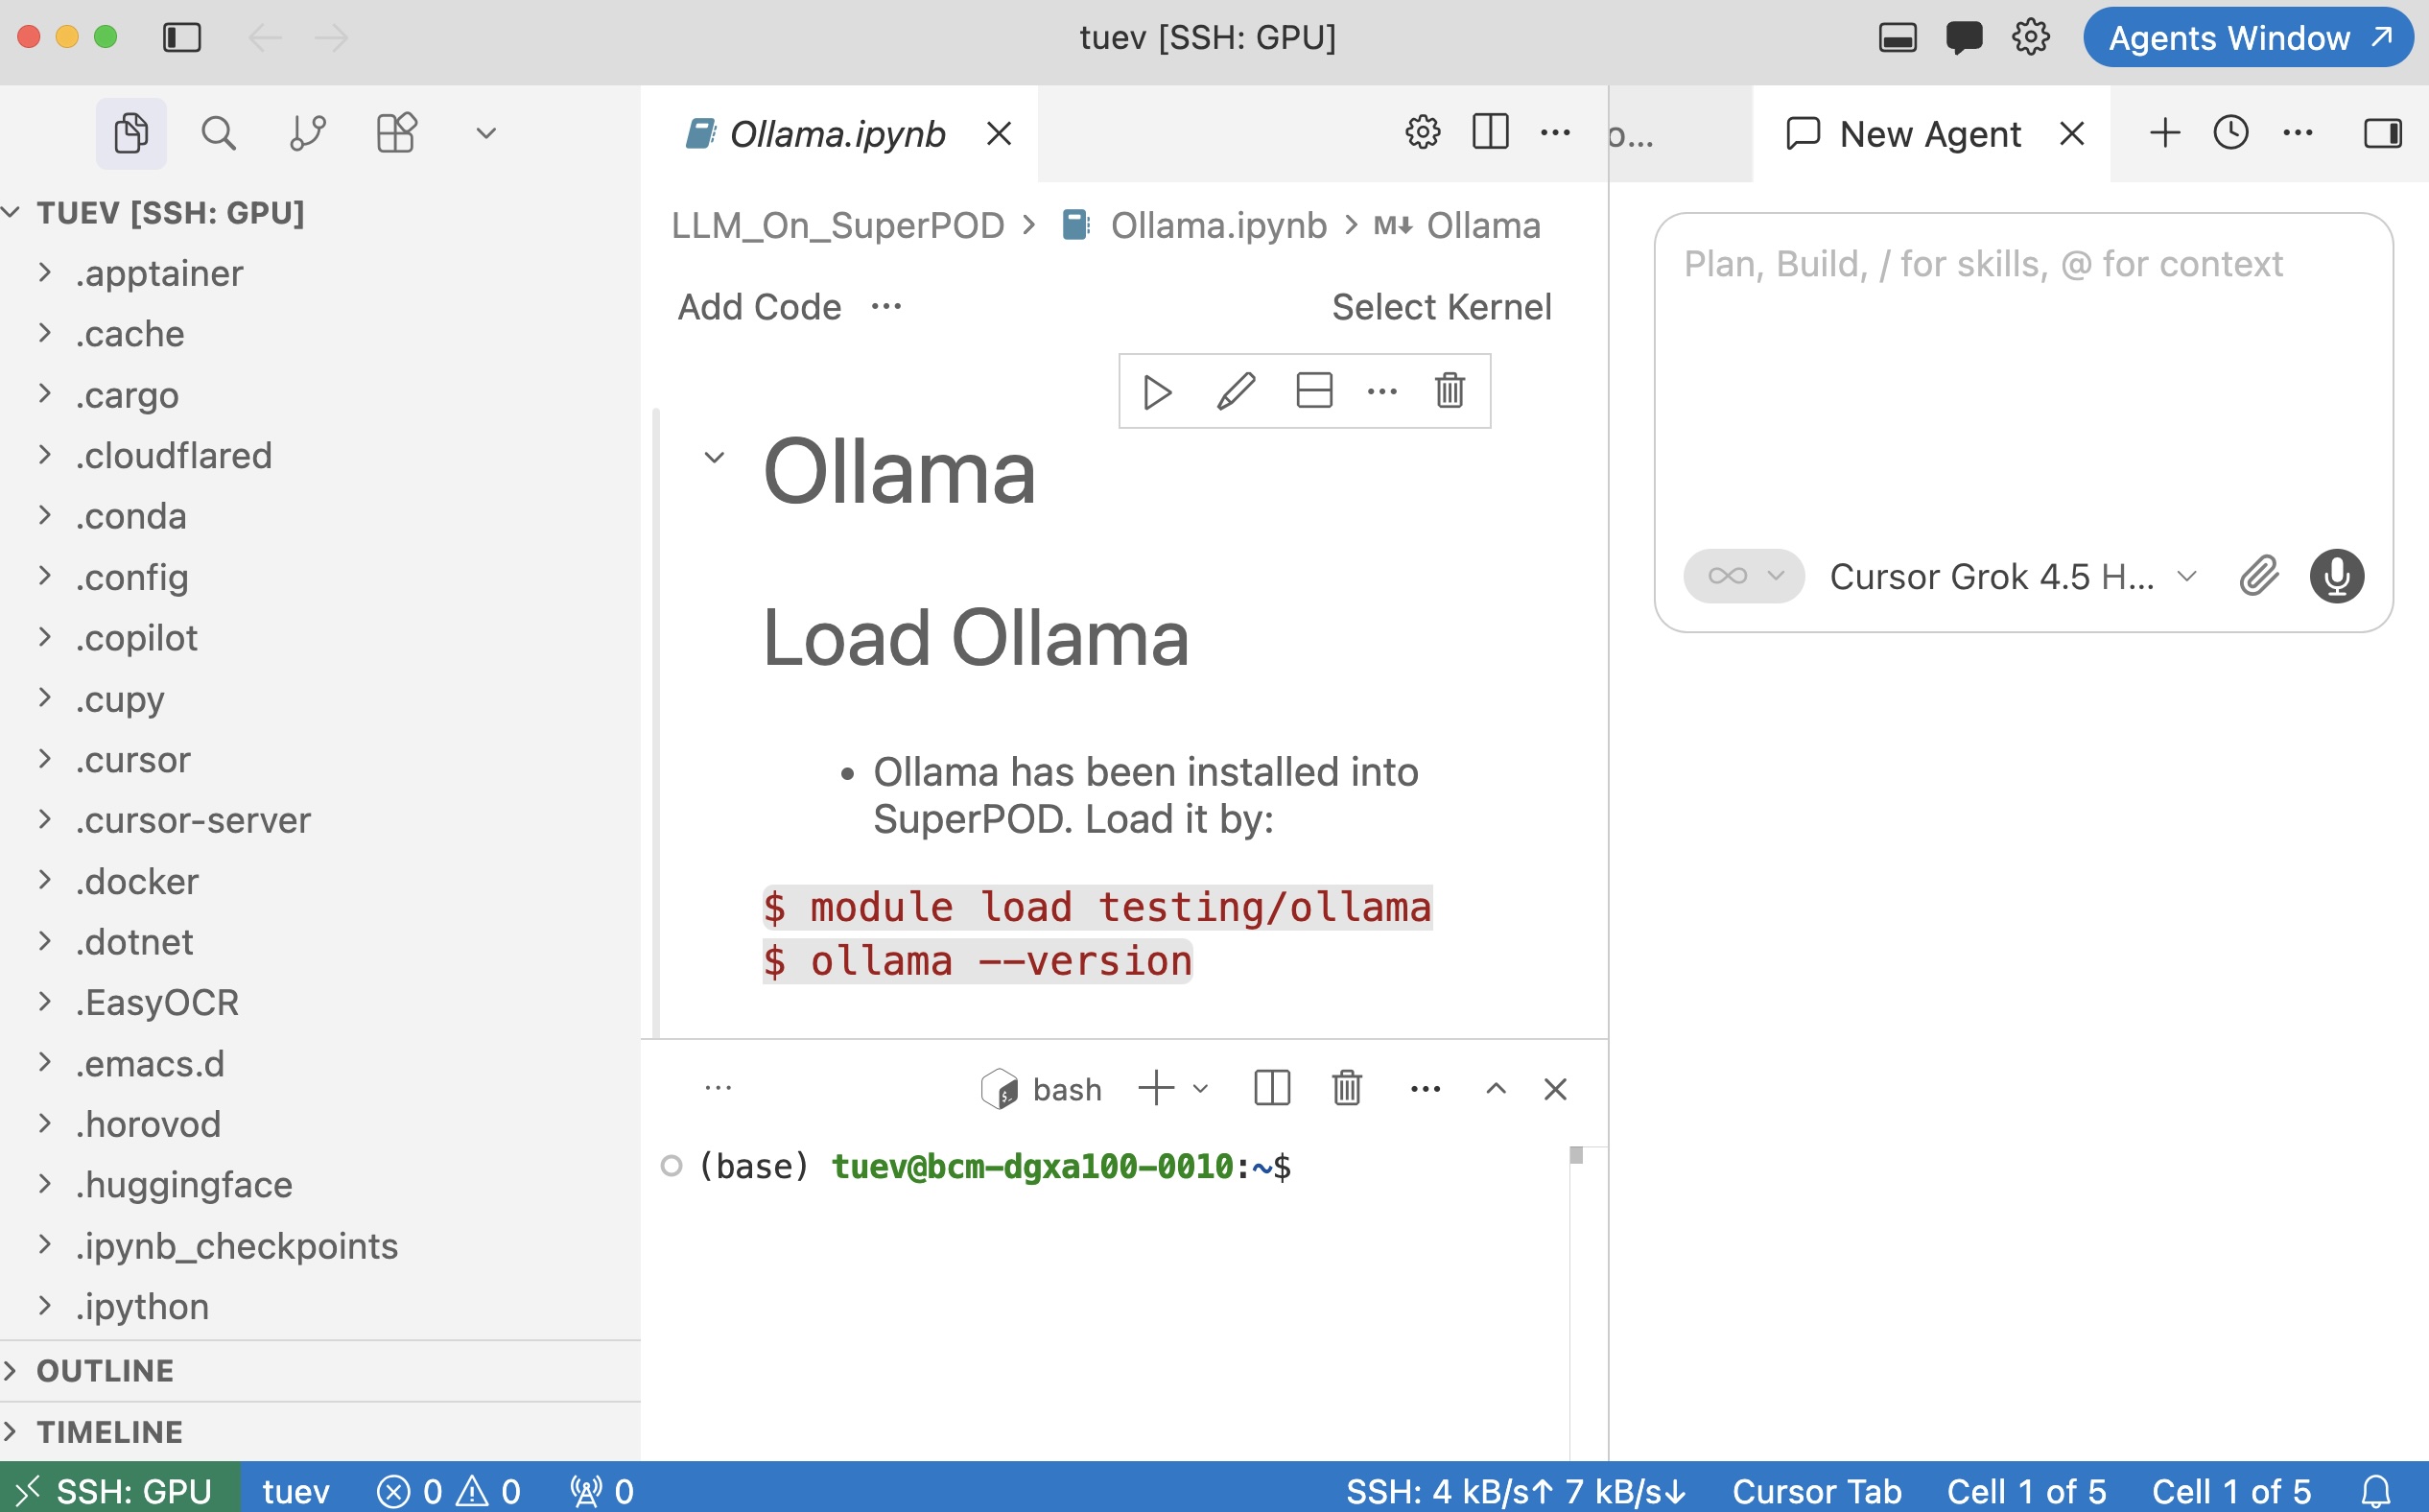The image size is (2429, 1512).
Task: Add a code cell
Action: [x=760, y=307]
